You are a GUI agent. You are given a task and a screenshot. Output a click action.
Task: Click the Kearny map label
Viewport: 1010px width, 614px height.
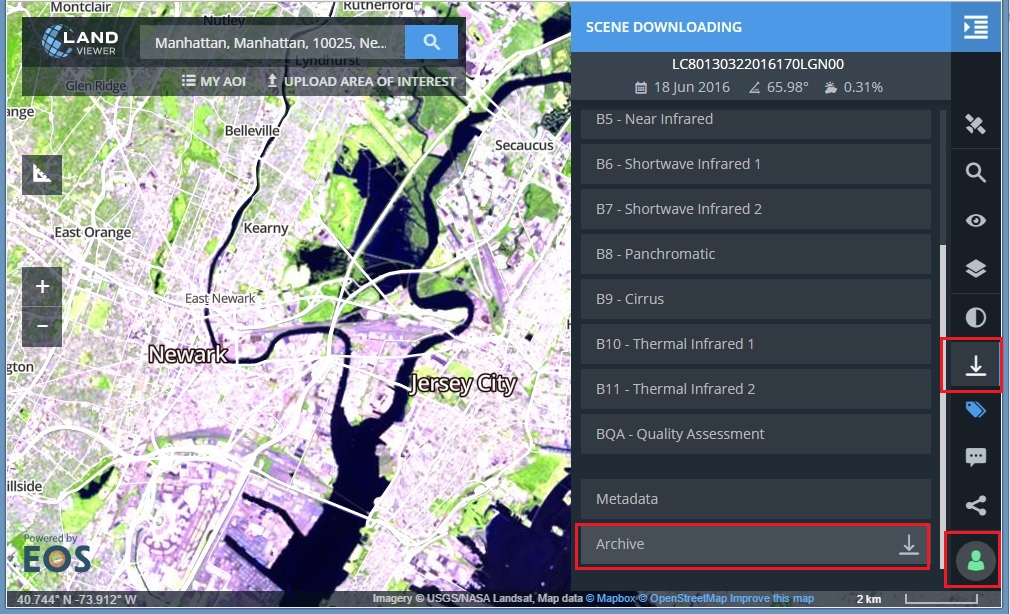tap(265, 228)
